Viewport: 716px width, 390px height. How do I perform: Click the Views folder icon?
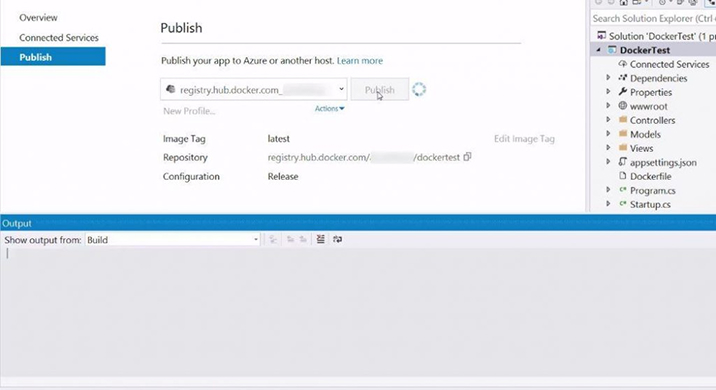click(x=622, y=148)
